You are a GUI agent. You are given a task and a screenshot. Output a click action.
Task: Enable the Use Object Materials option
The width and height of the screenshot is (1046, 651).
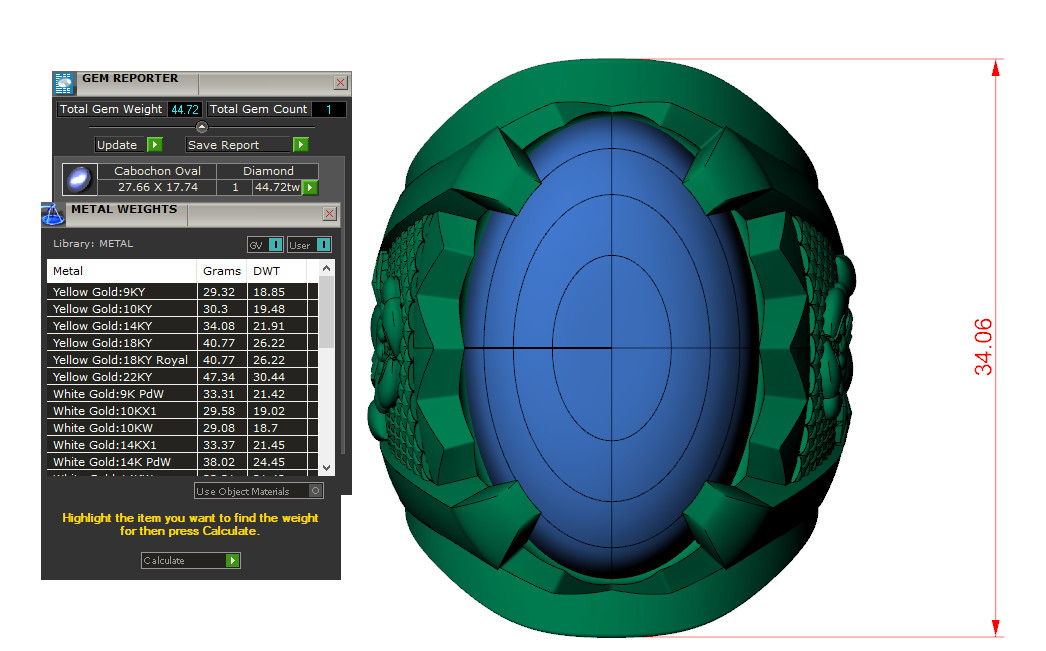point(316,491)
